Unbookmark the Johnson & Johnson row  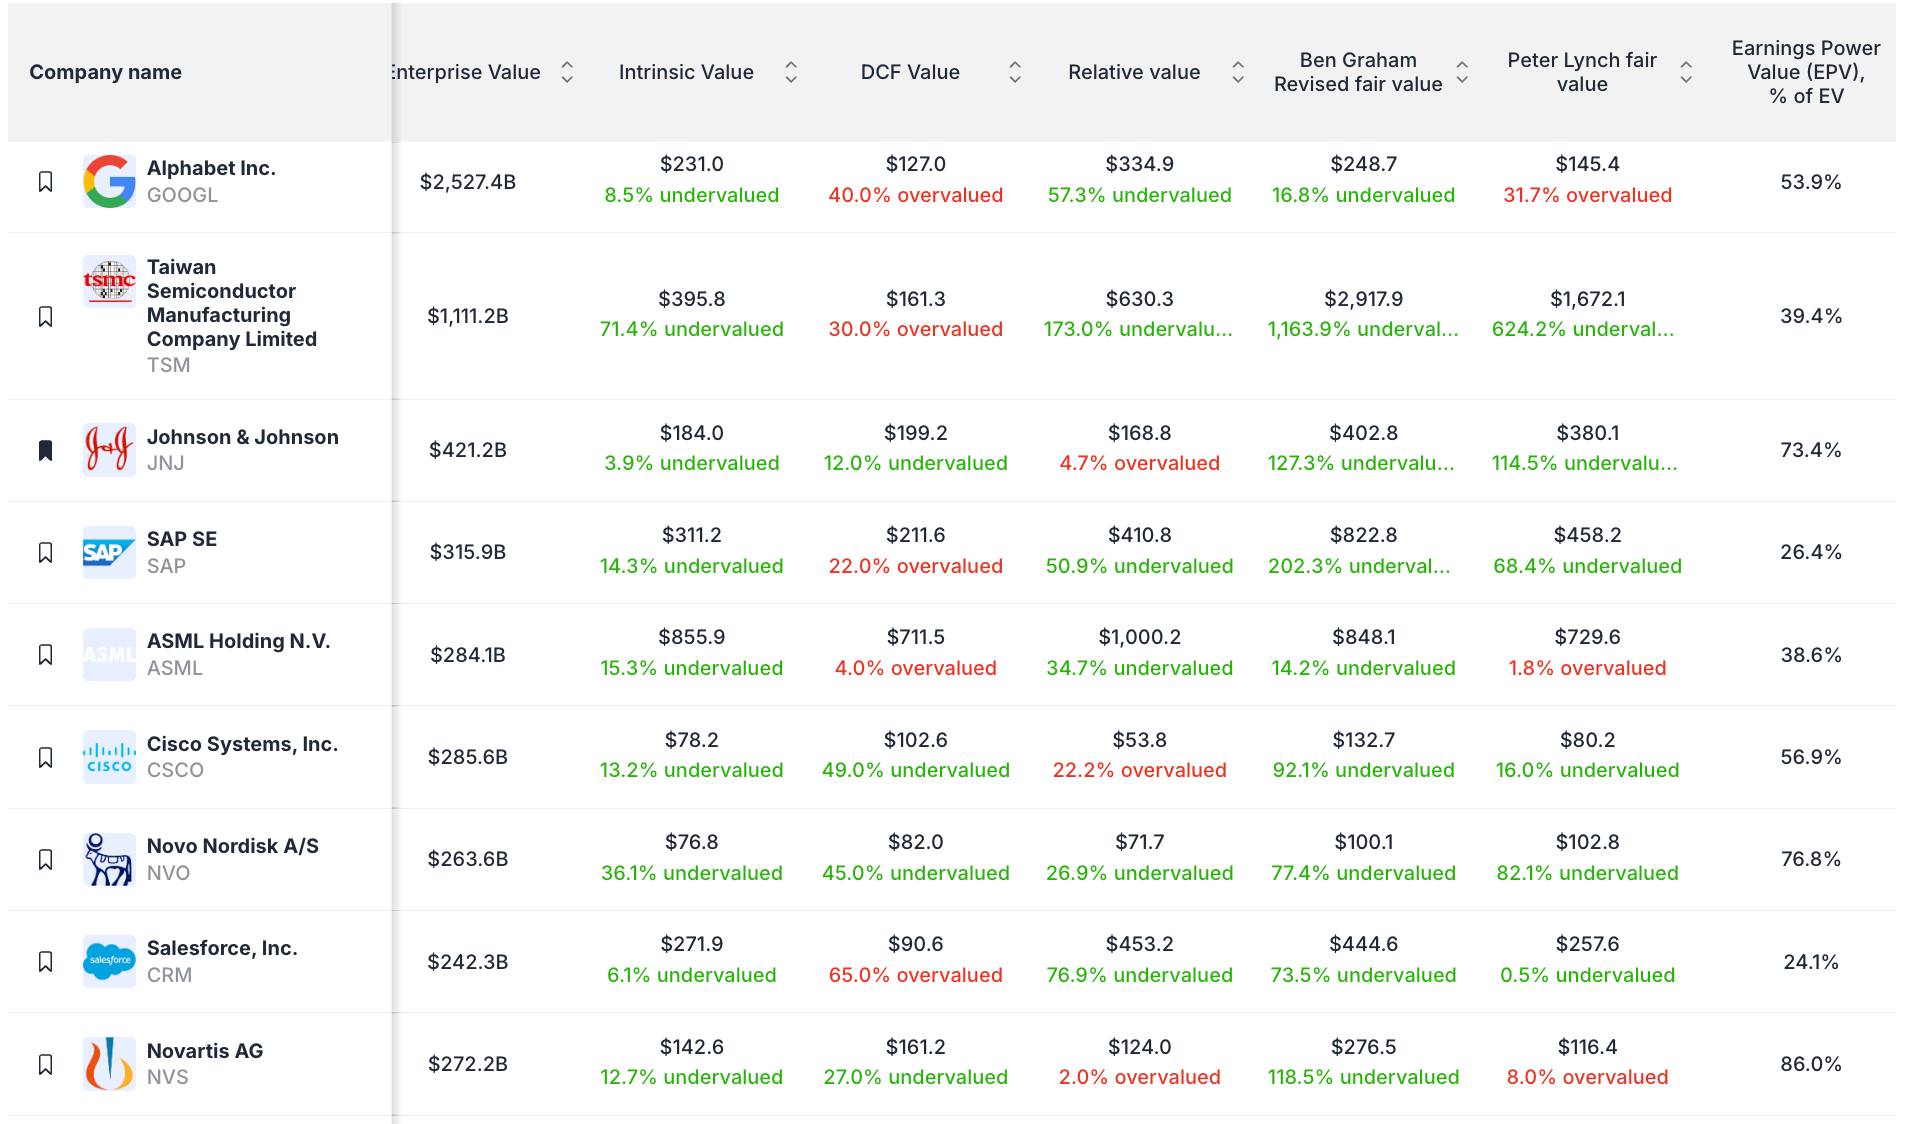coord(45,450)
